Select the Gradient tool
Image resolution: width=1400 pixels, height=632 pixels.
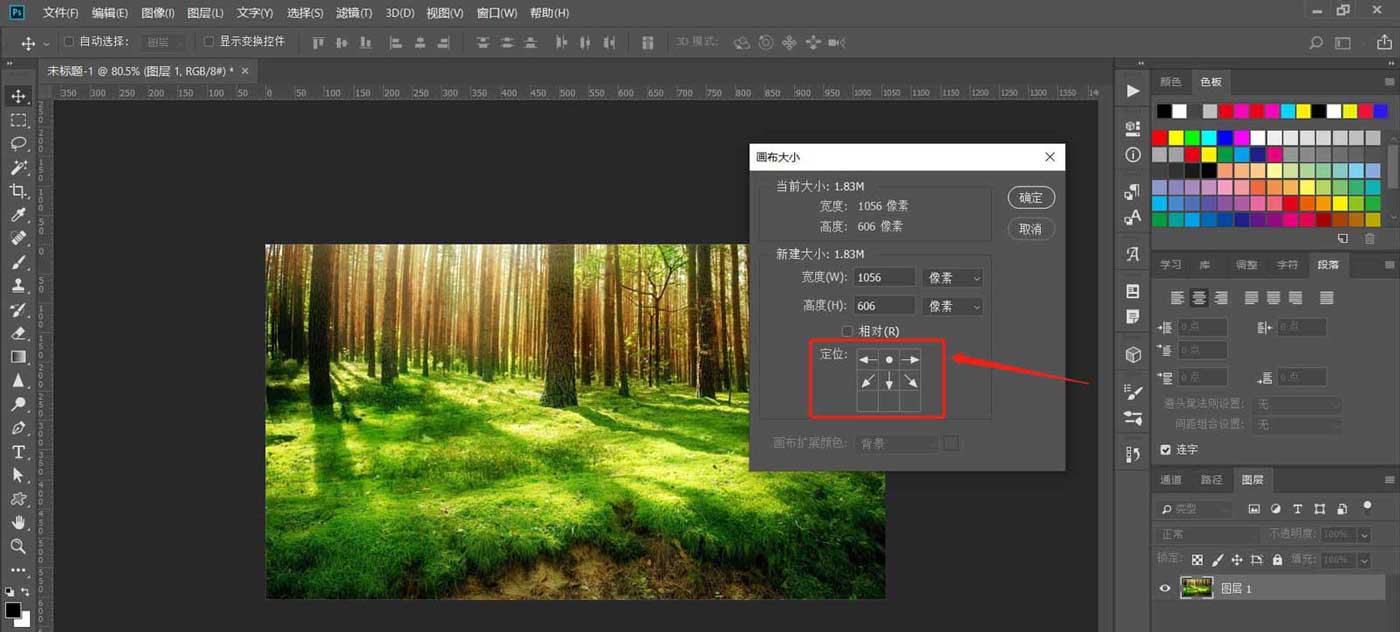[18, 356]
